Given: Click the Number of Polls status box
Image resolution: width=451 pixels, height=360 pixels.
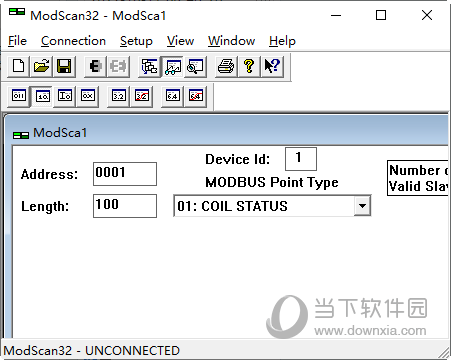Looking at the screenshot, I should tap(418, 178).
